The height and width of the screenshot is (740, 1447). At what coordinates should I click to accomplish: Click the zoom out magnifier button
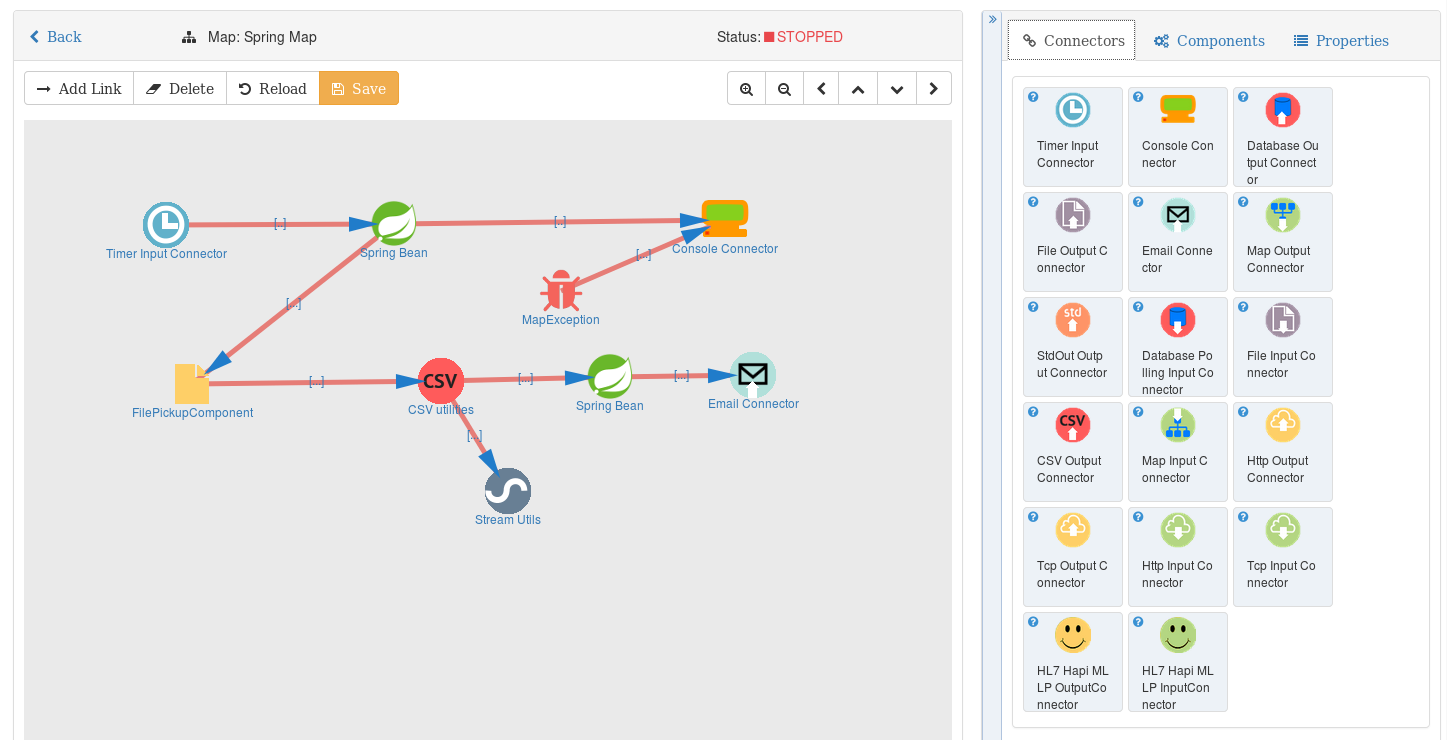(784, 89)
